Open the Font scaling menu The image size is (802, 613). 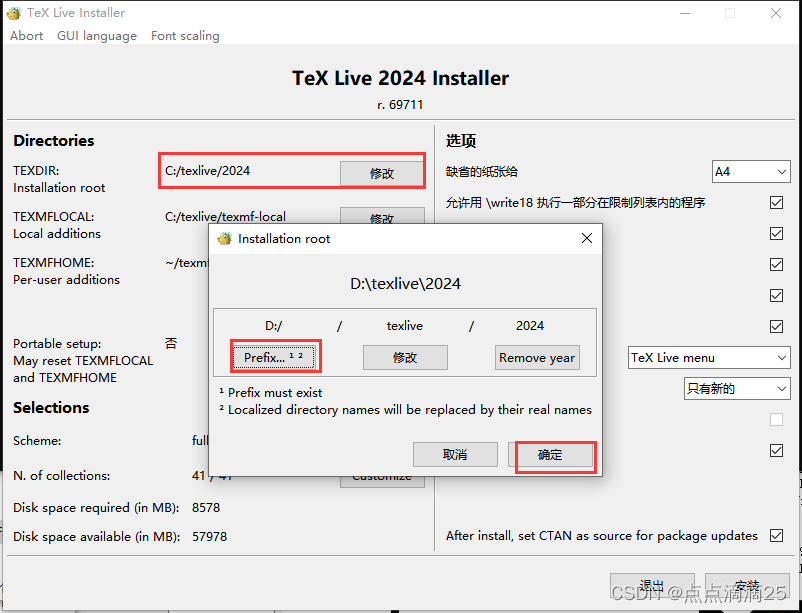click(x=185, y=36)
